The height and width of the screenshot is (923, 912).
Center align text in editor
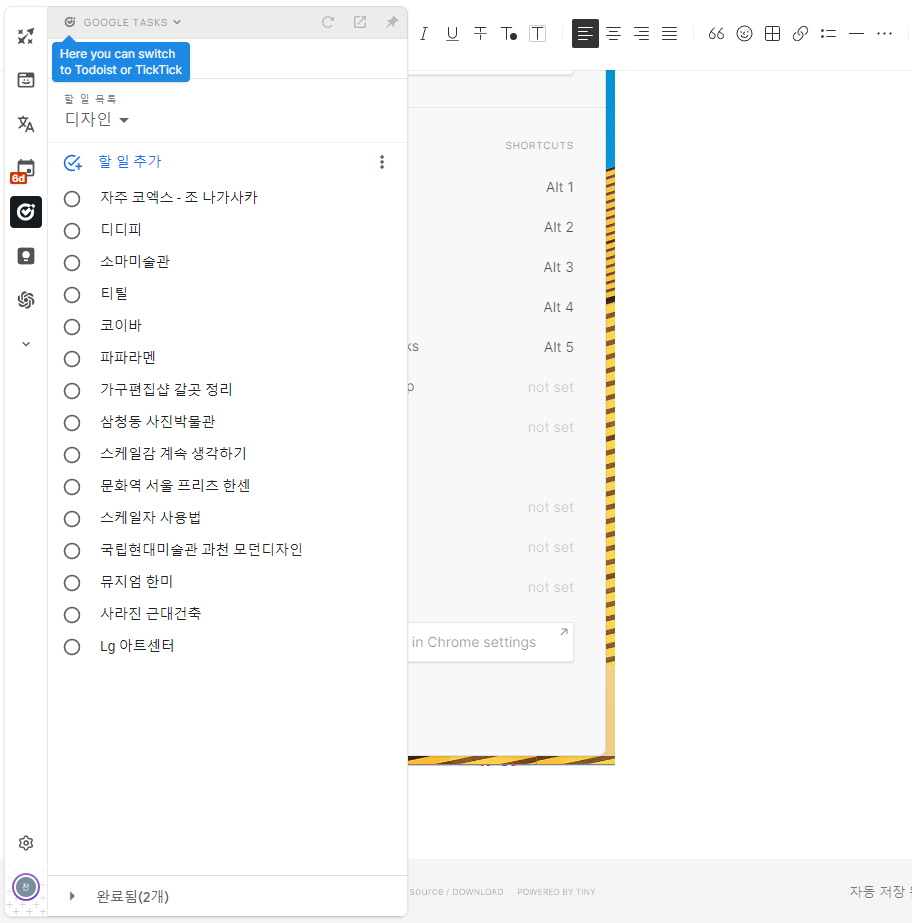[613, 34]
